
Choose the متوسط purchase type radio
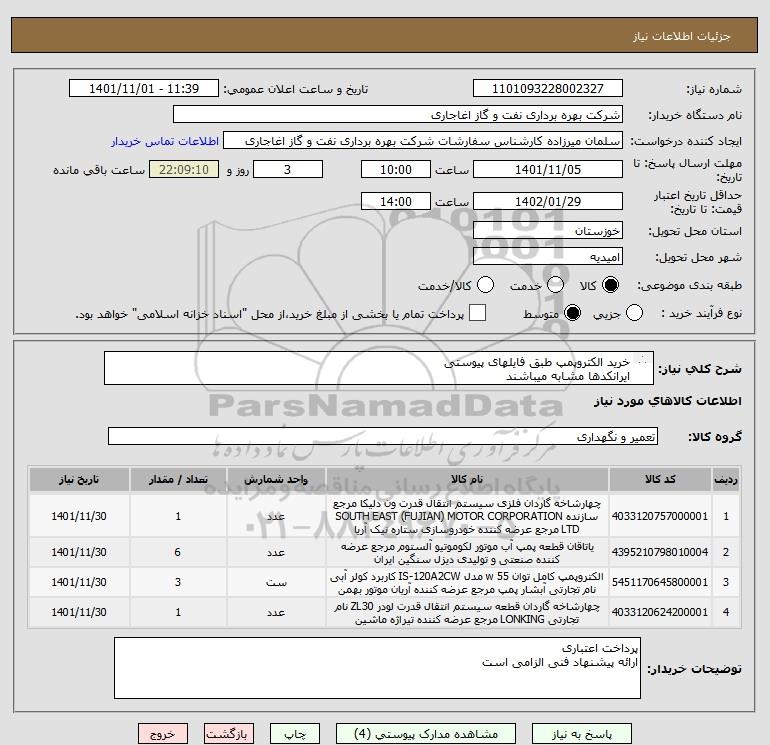[573, 313]
